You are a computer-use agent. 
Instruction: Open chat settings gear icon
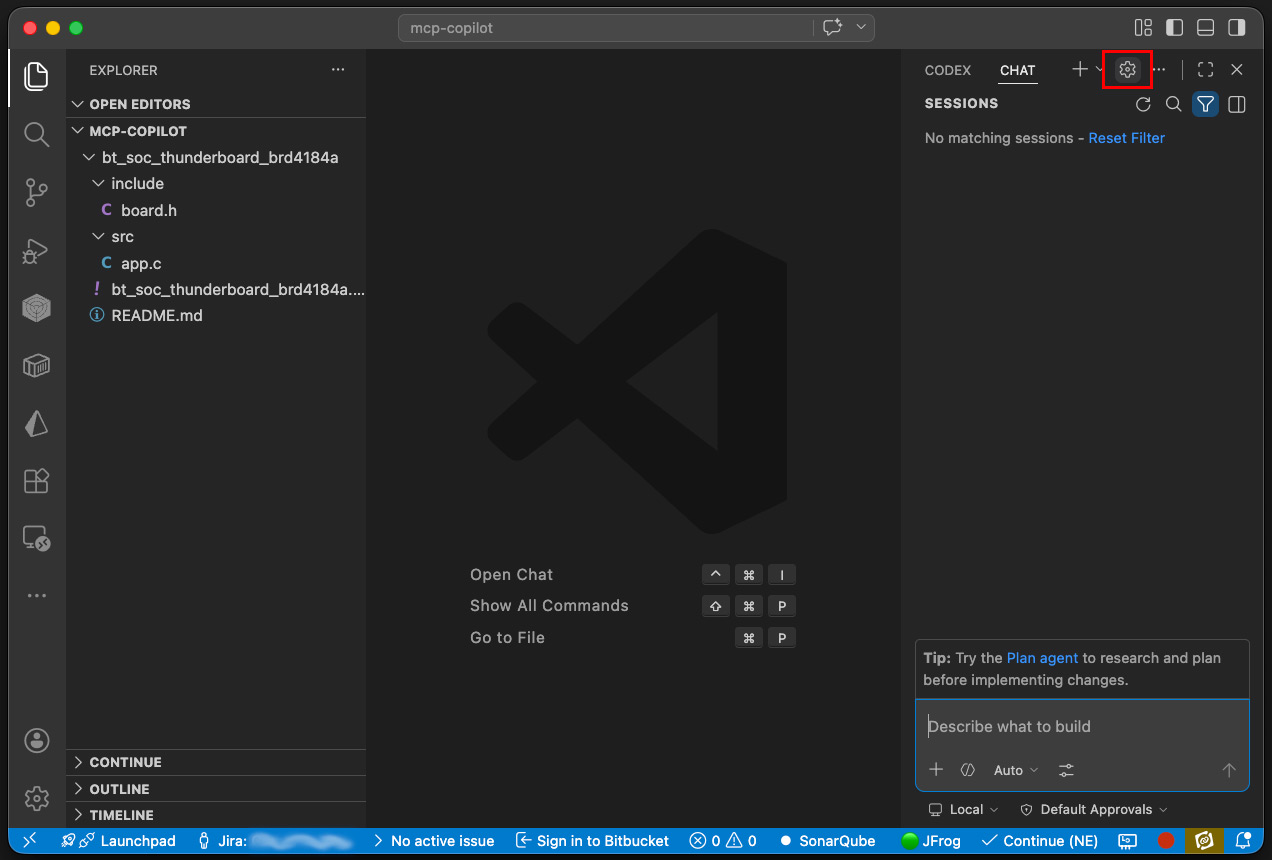[1128, 69]
